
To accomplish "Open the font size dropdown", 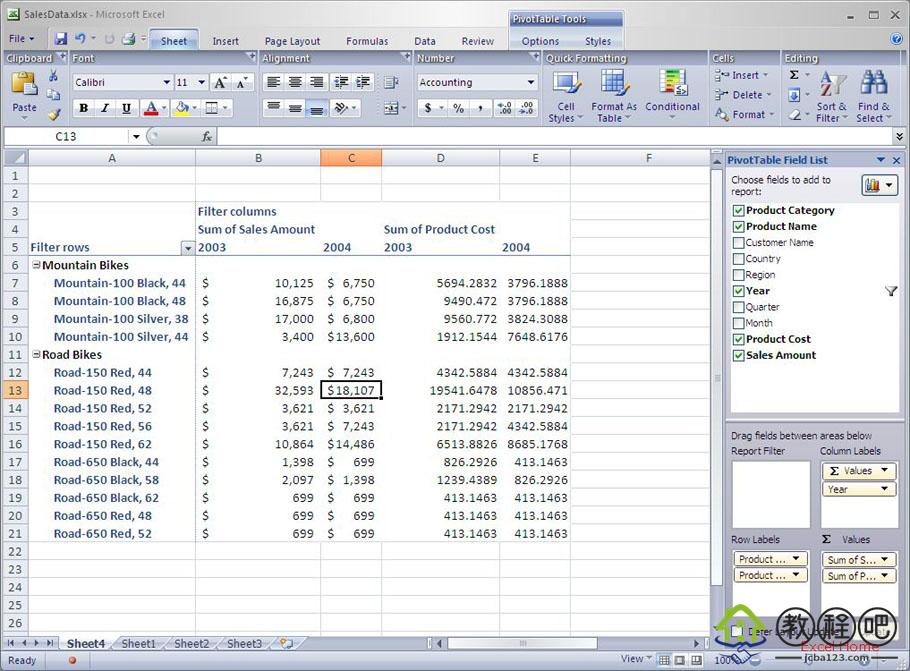I will (x=201, y=82).
